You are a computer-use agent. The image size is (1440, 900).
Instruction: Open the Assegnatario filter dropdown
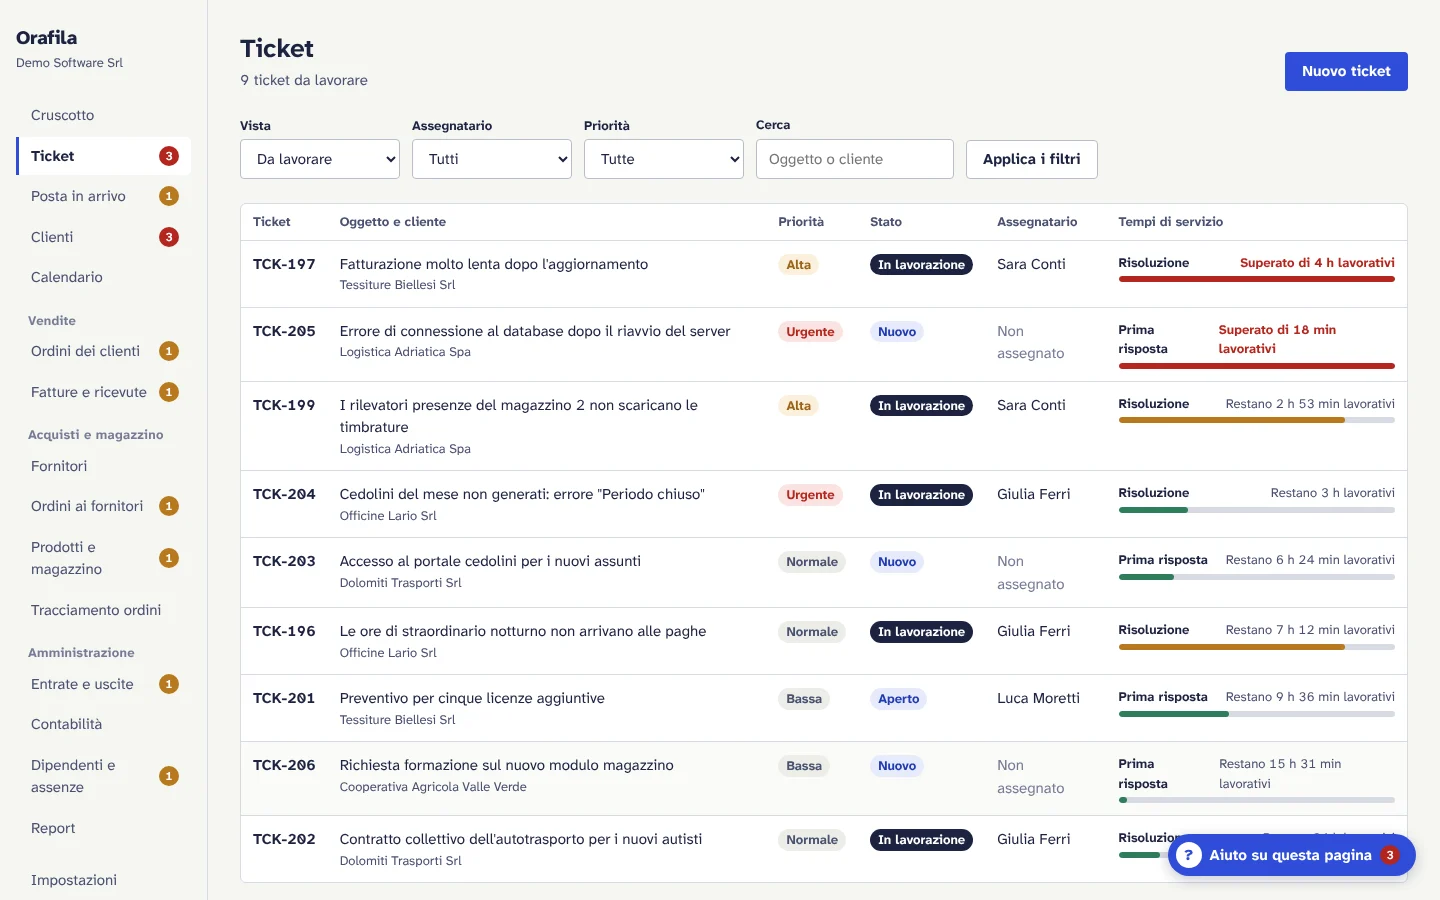[492, 159]
